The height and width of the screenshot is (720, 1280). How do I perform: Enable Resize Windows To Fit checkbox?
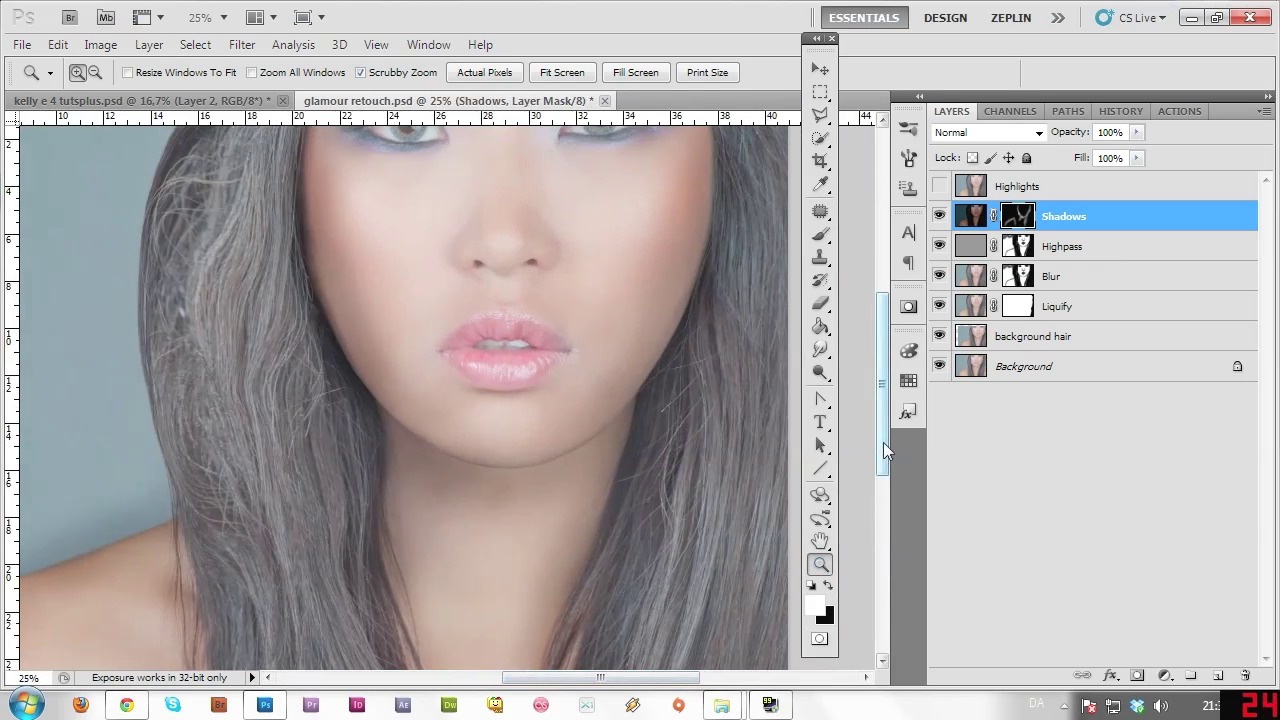point(128,73)
